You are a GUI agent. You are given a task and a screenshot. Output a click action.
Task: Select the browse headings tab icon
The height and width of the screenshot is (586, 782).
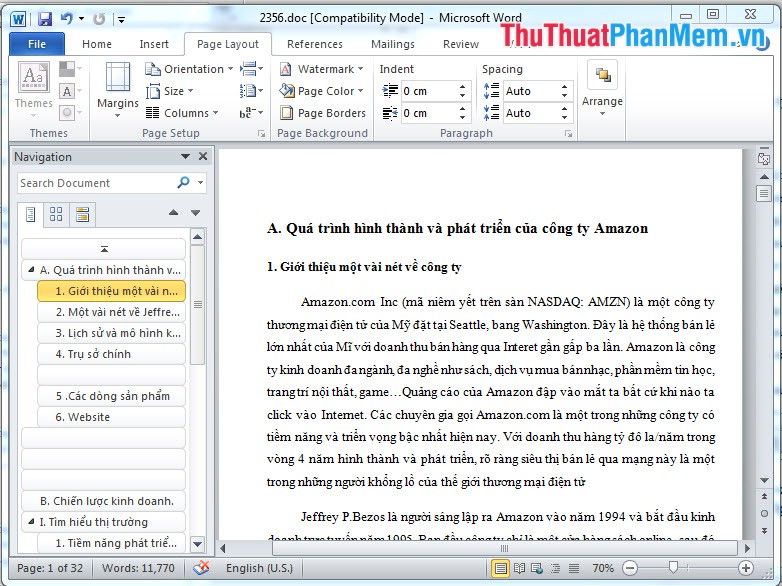pyautogui.click(x=30, y=214)
